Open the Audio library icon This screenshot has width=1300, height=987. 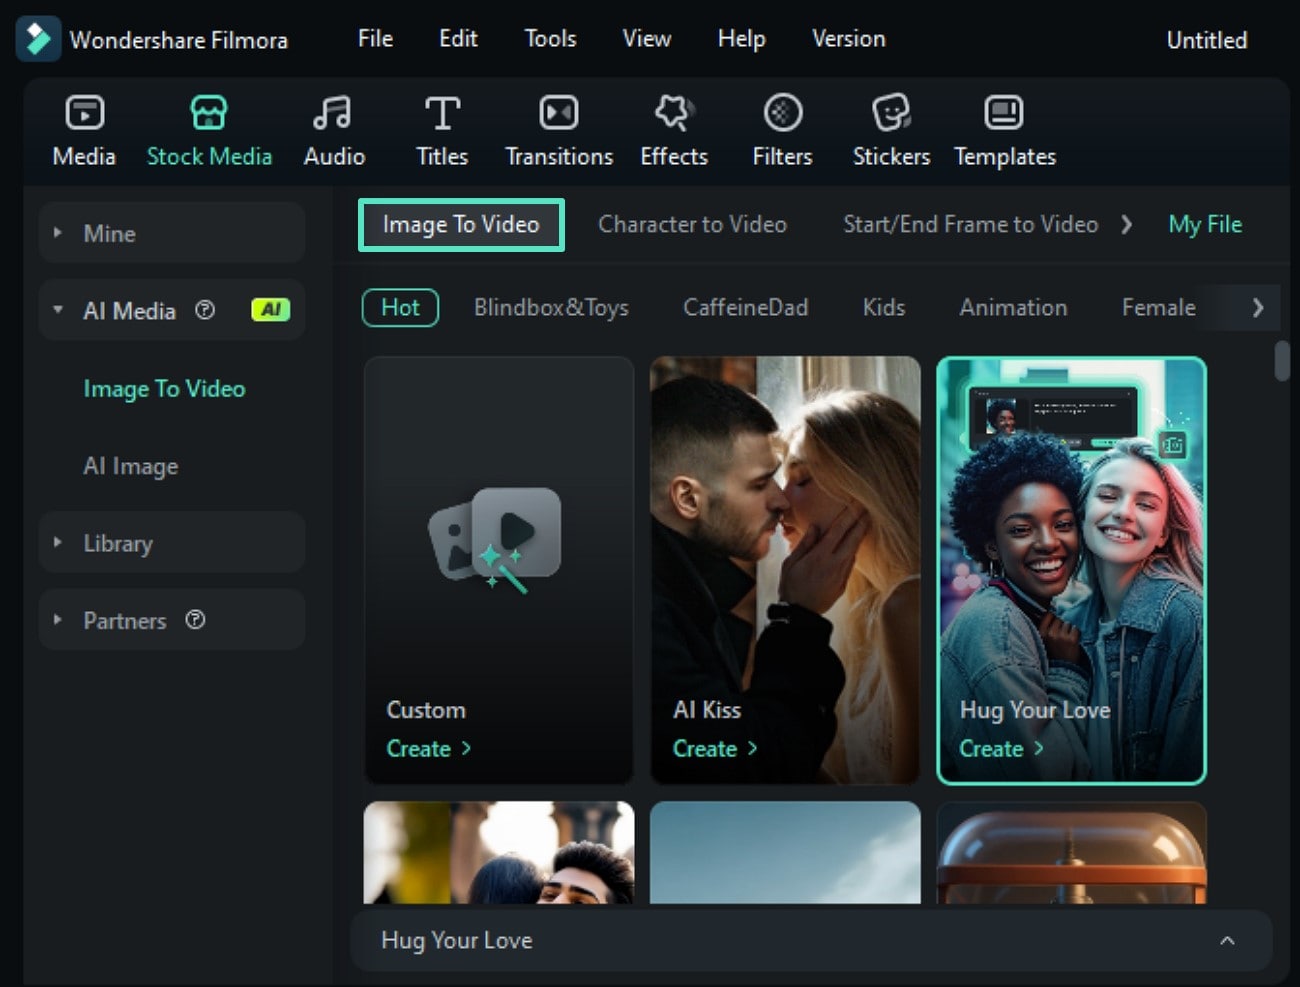point(333,112)
